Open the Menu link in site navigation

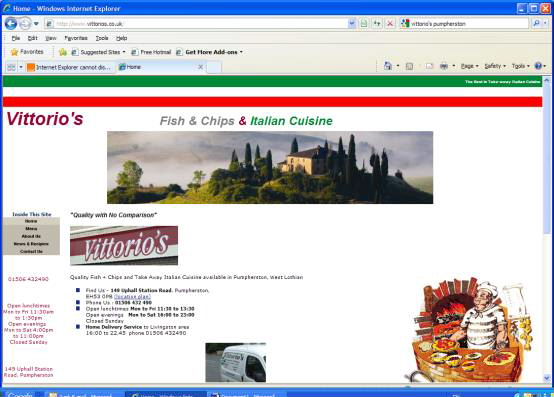31,229
